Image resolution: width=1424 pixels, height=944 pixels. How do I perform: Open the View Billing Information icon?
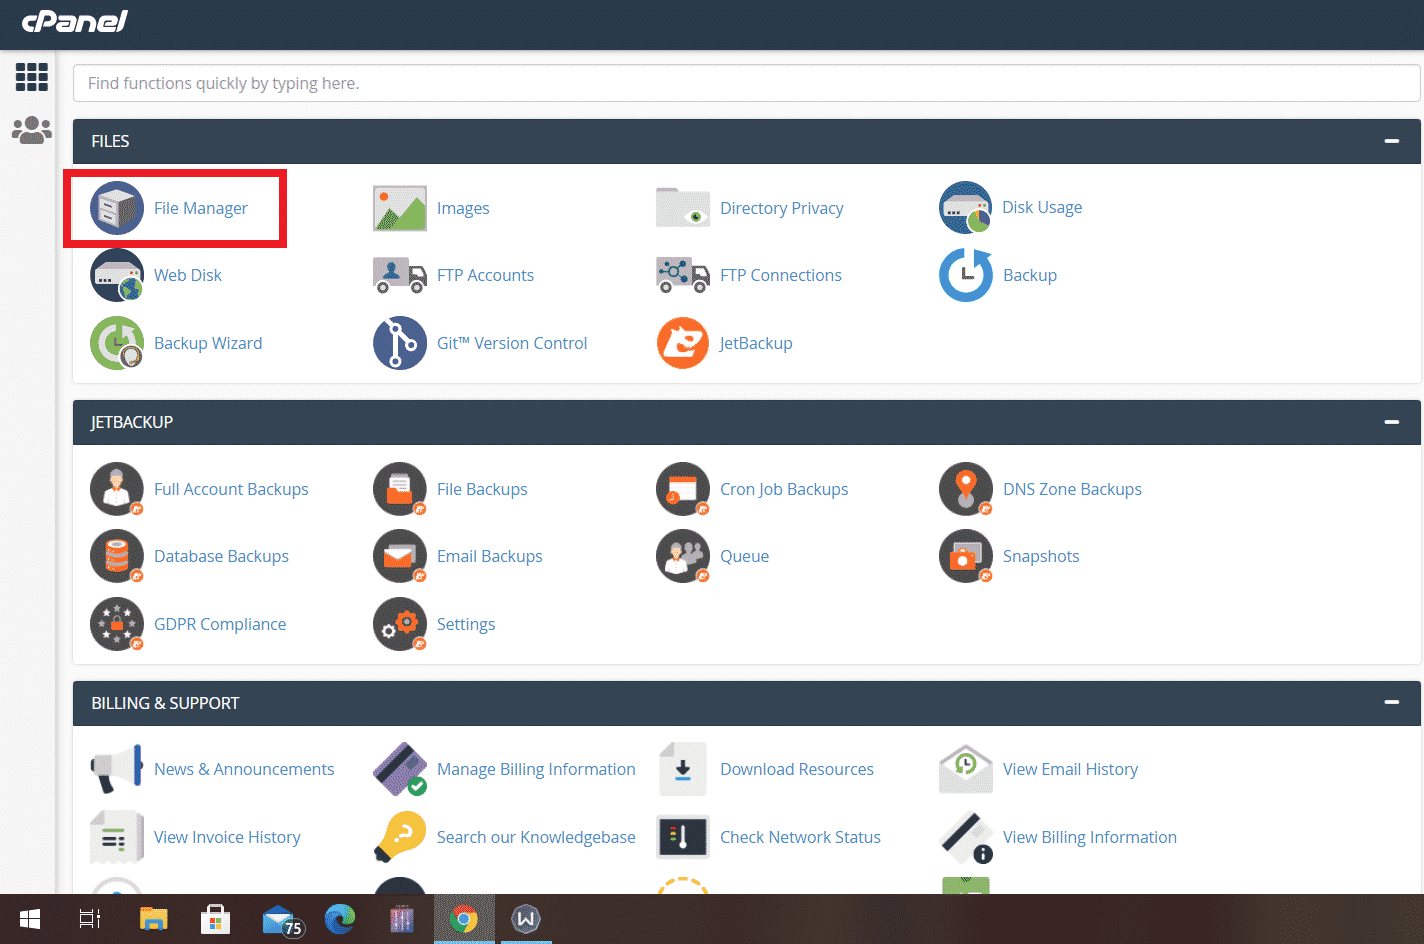[x=966, y=837]
